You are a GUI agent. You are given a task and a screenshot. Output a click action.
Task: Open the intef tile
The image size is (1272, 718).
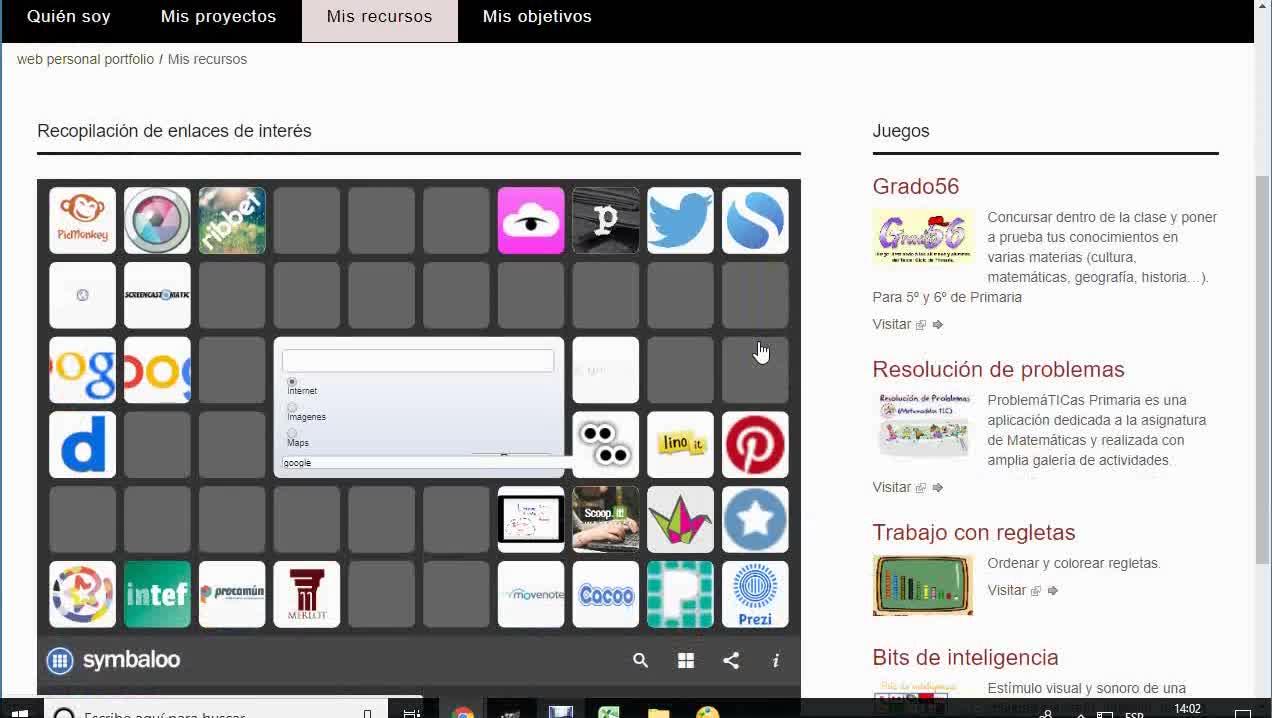[157, 594]
